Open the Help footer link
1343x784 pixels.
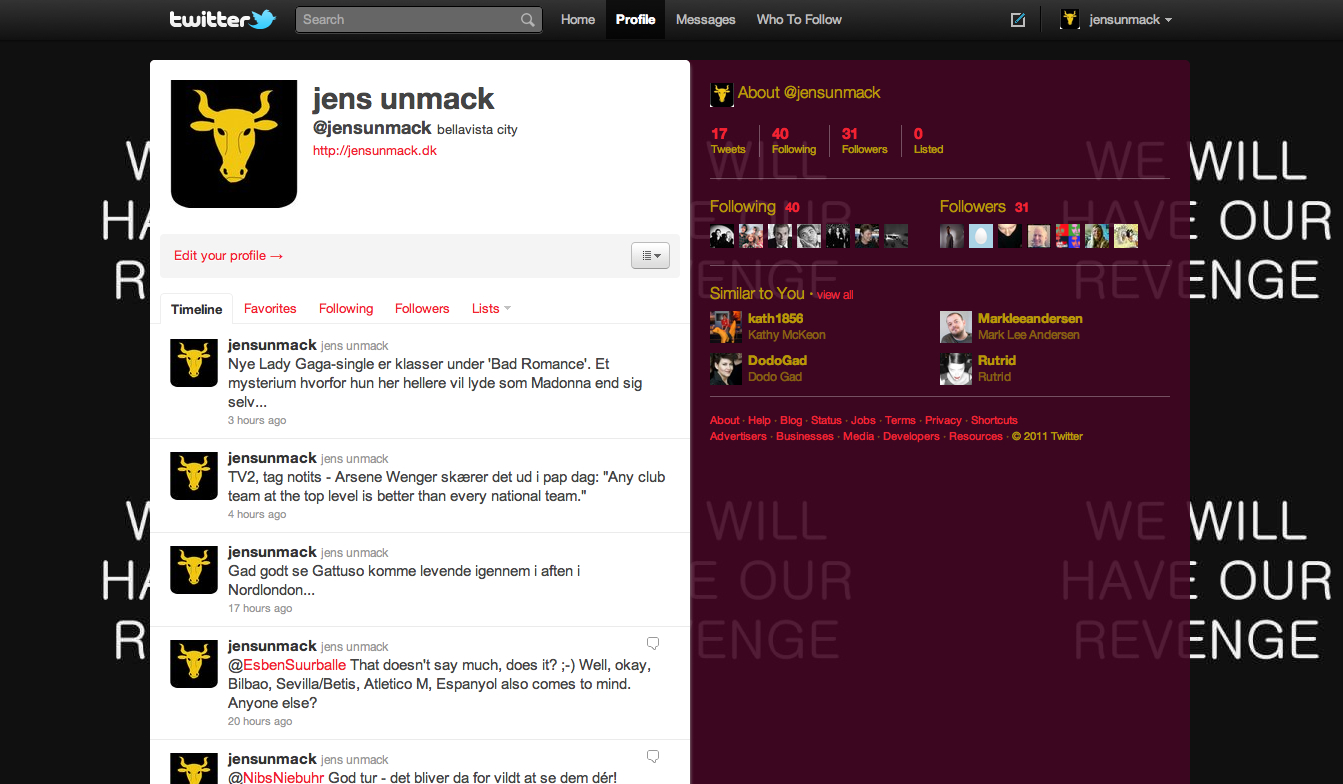click(760, 421)
